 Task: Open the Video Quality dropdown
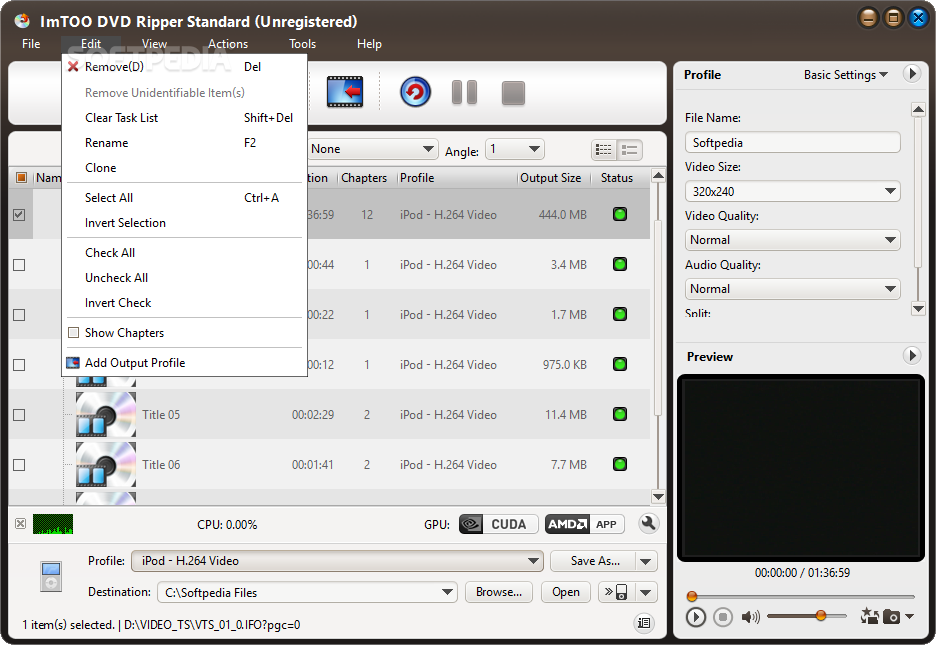pos(793,240)
